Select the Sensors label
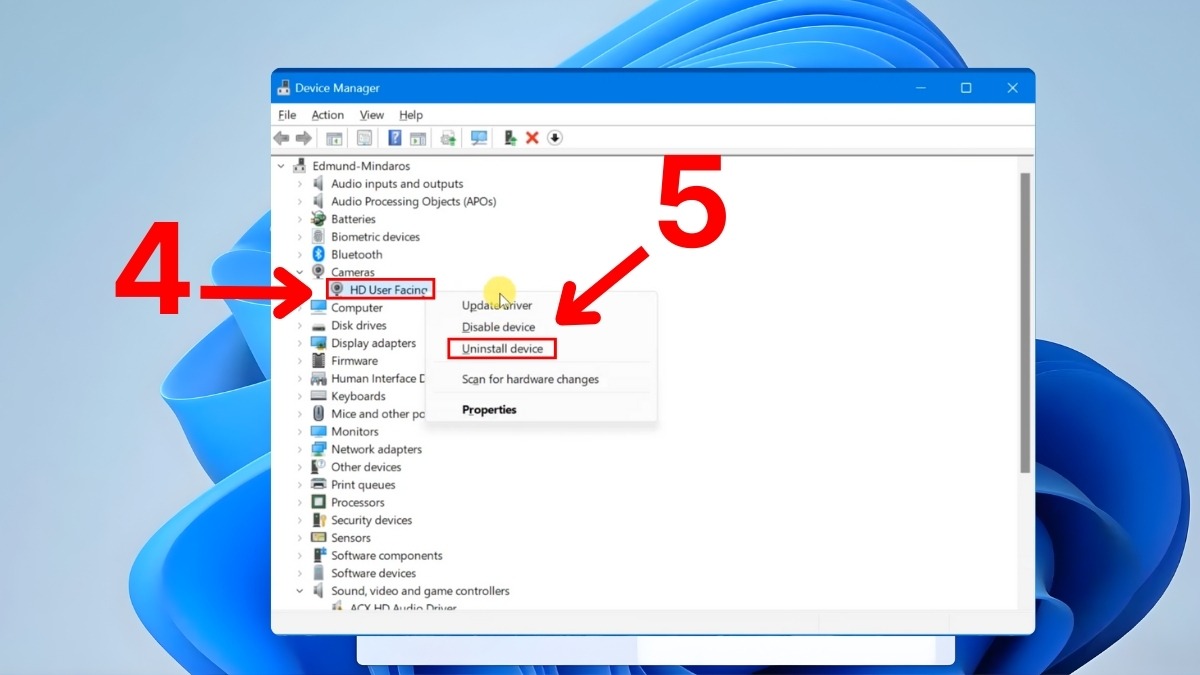The image size is (1200, 675). point(351,538)
